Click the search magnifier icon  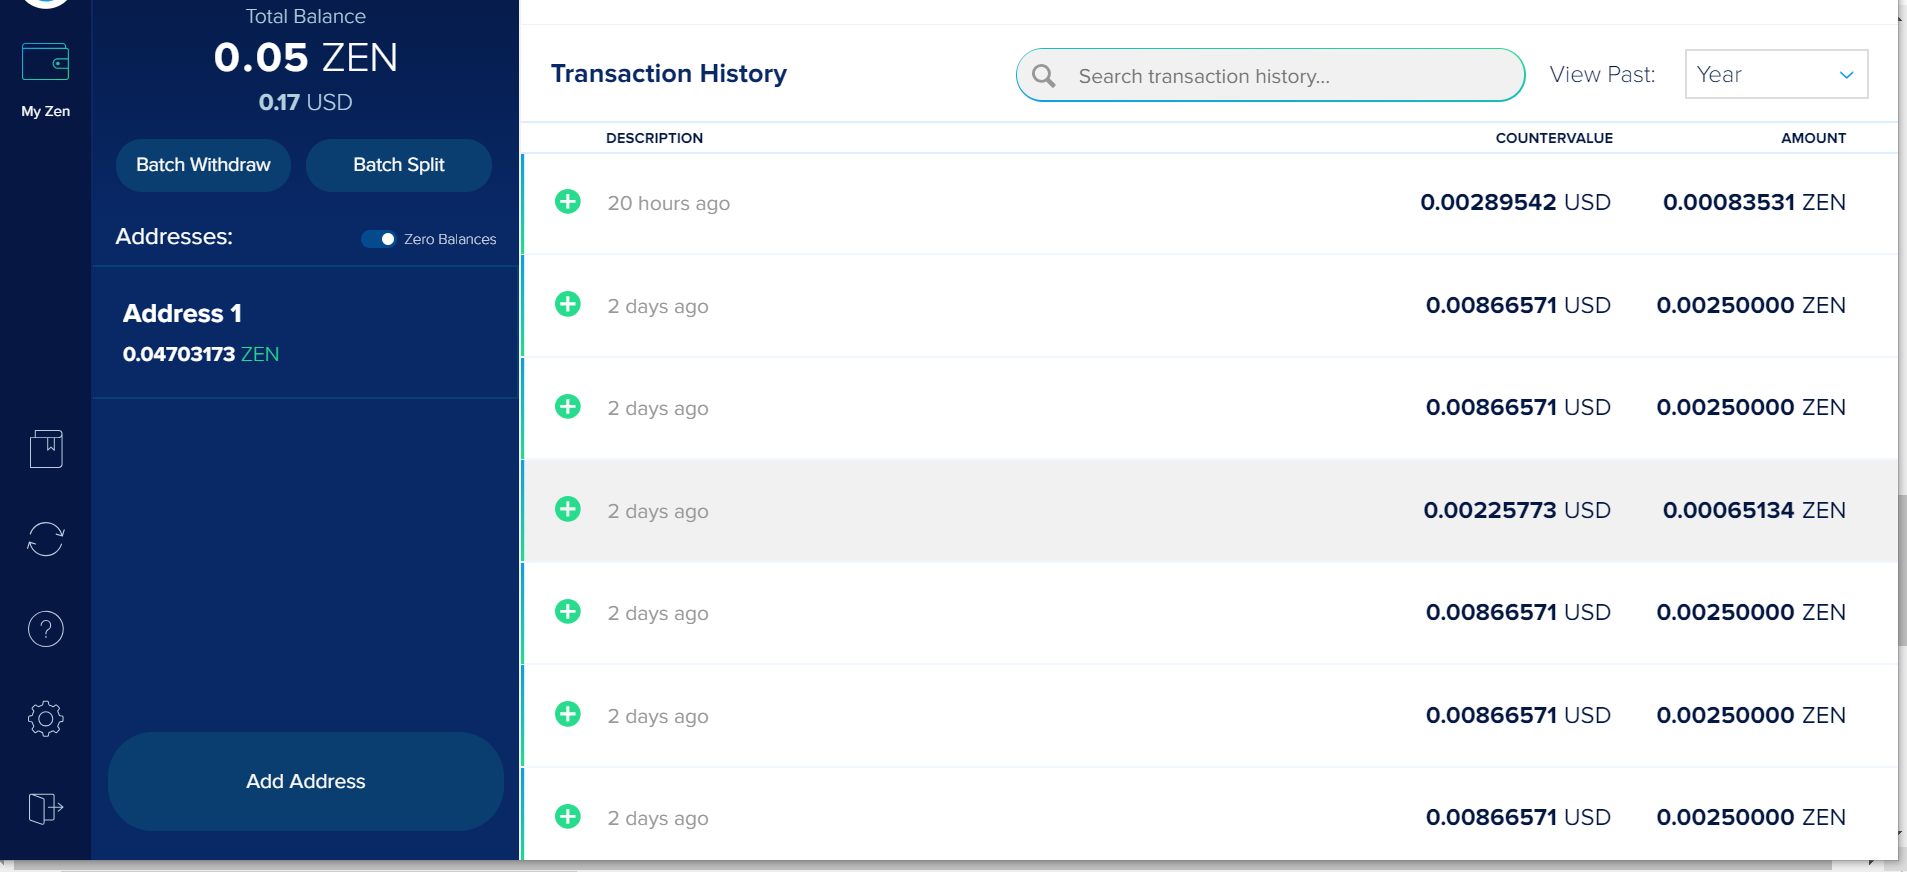[1044, 76]
